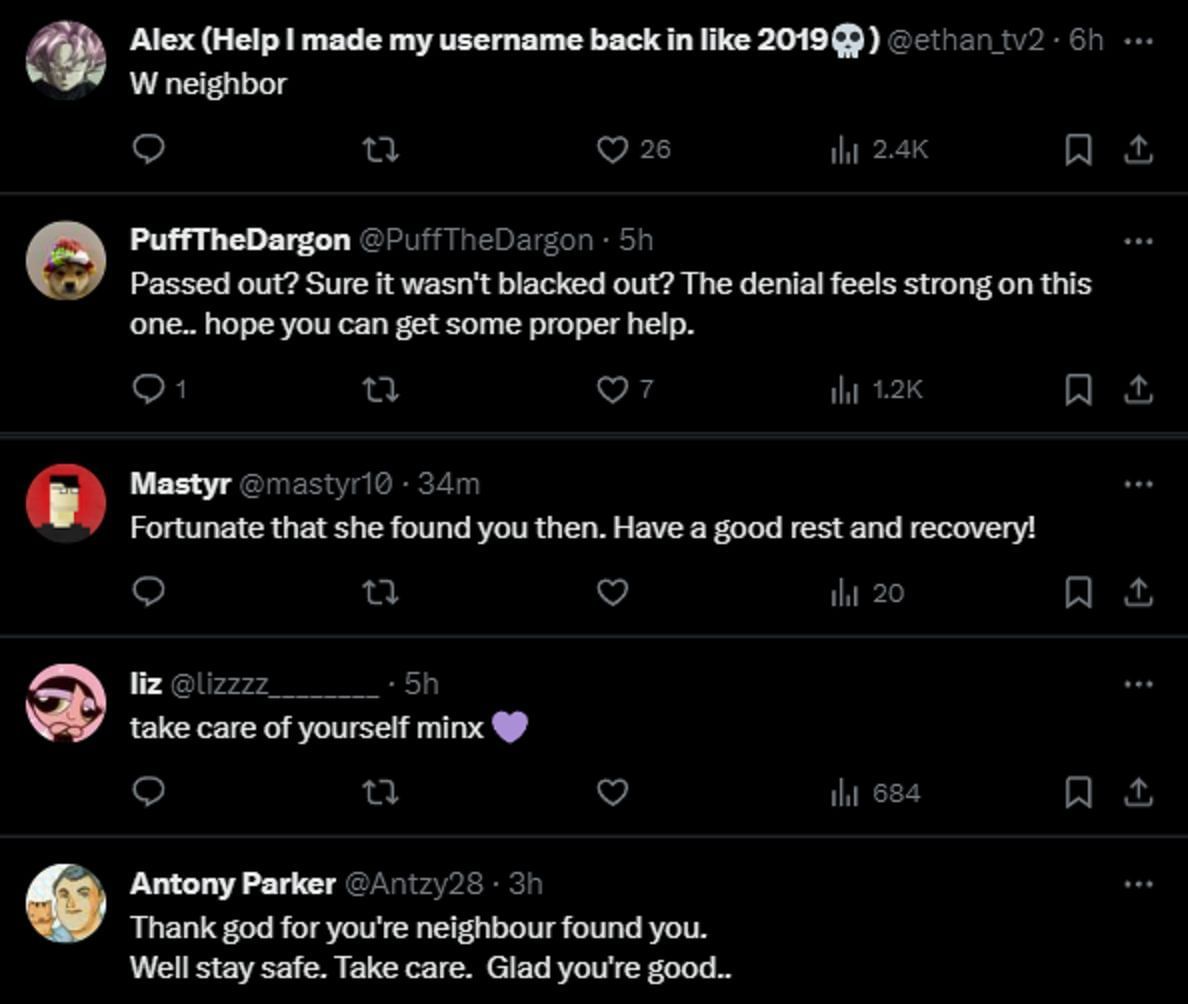Toggle like on liz's reply
The width and height of the screenshot is (1188, 1004).
click(x=611, y=793)
